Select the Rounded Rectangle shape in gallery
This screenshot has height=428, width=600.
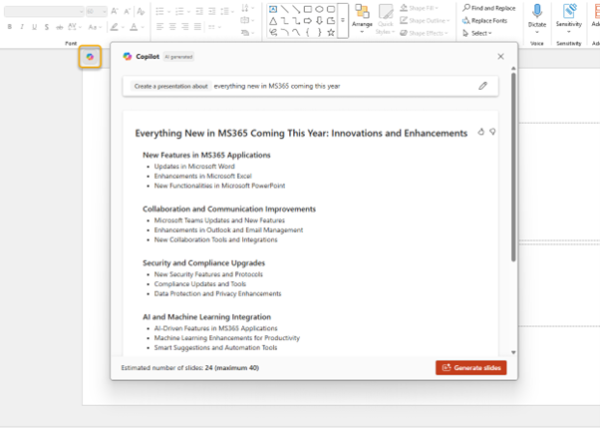331,9
